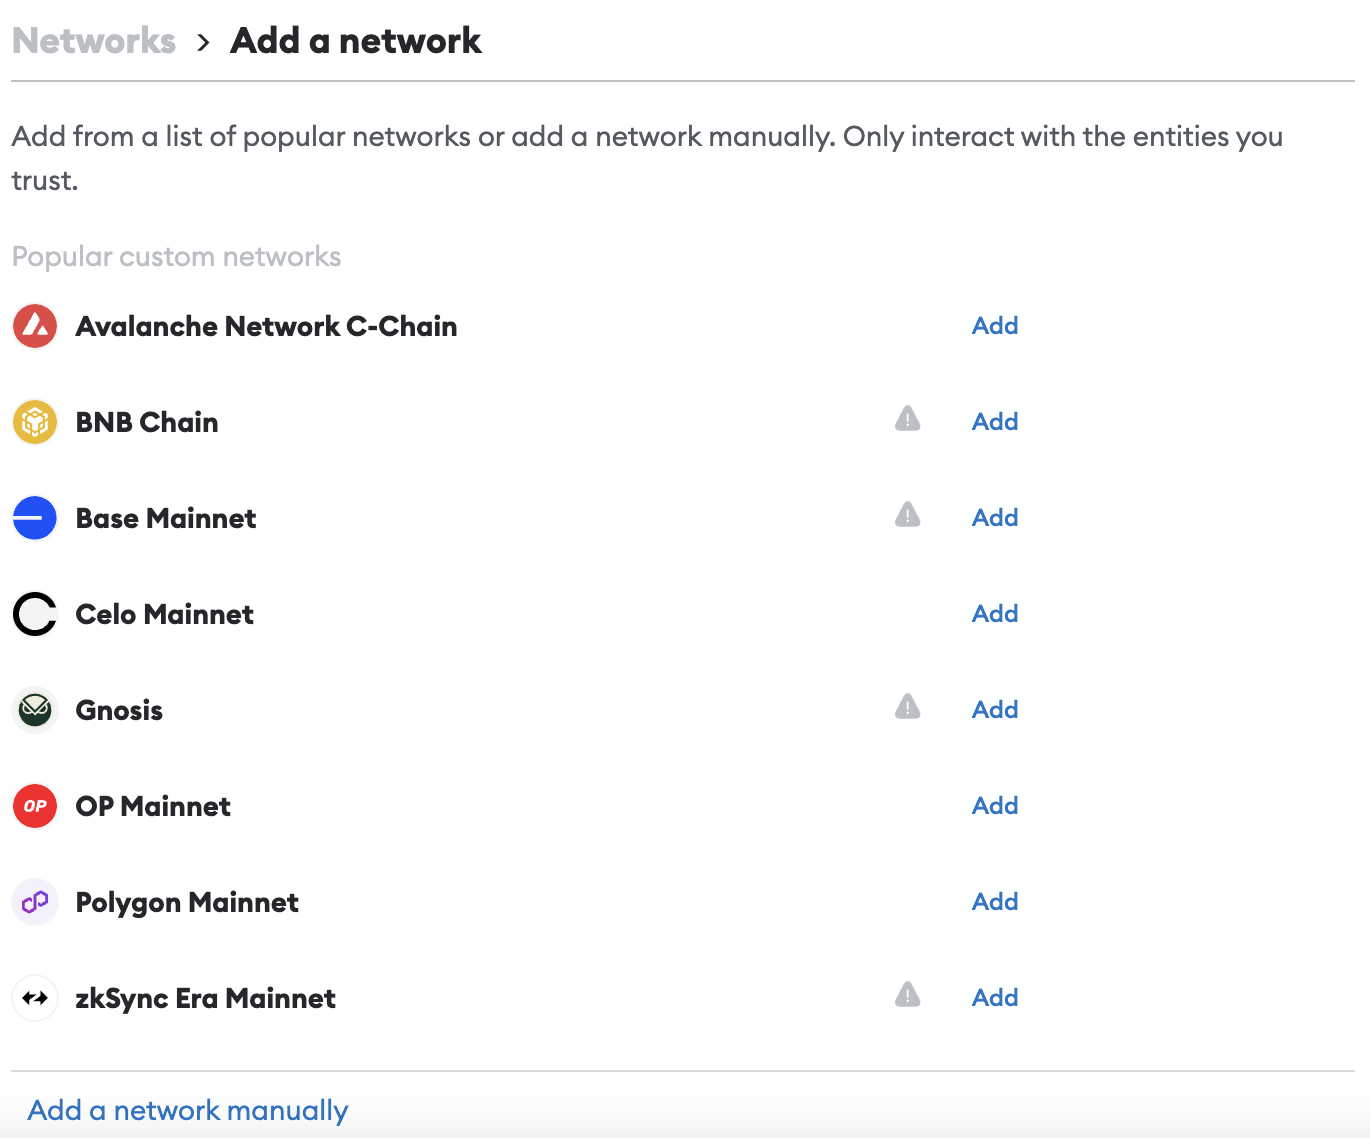Click the Avalanche Network C-Chain logo icon
This screenshot has width=1370, height=1138.
[35, 326]
